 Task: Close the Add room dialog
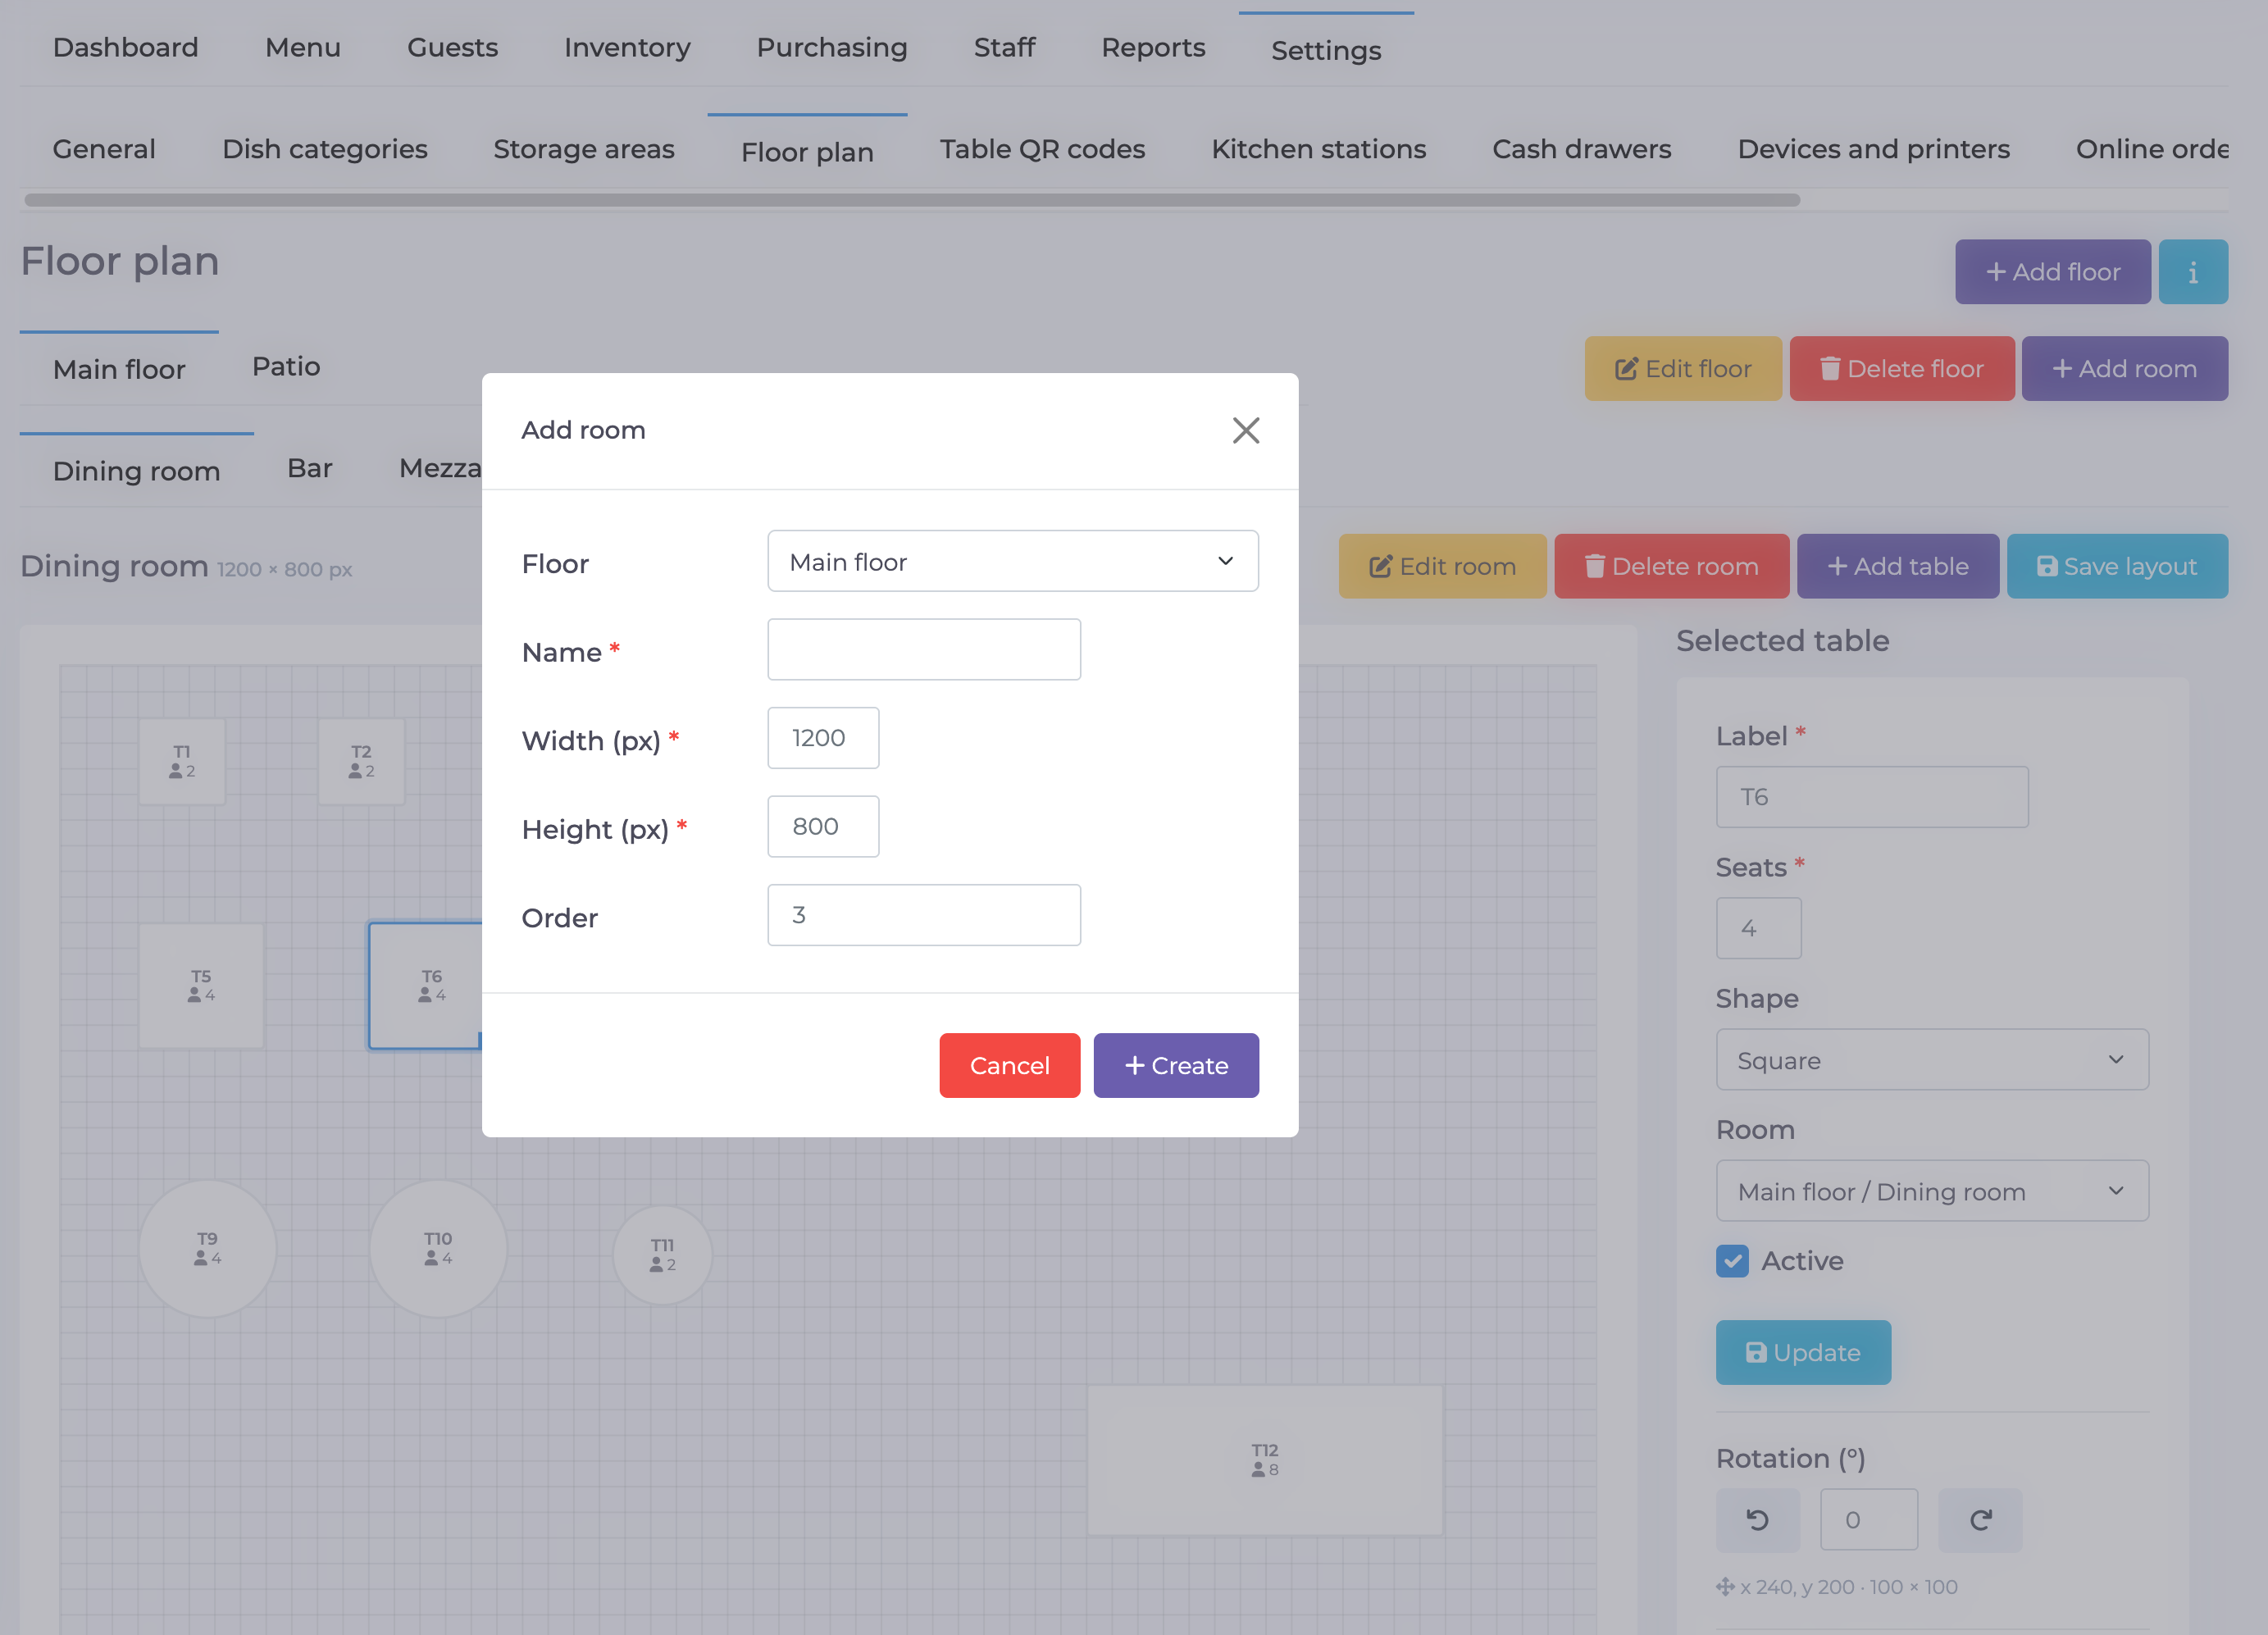click(x=1245, y=430)
